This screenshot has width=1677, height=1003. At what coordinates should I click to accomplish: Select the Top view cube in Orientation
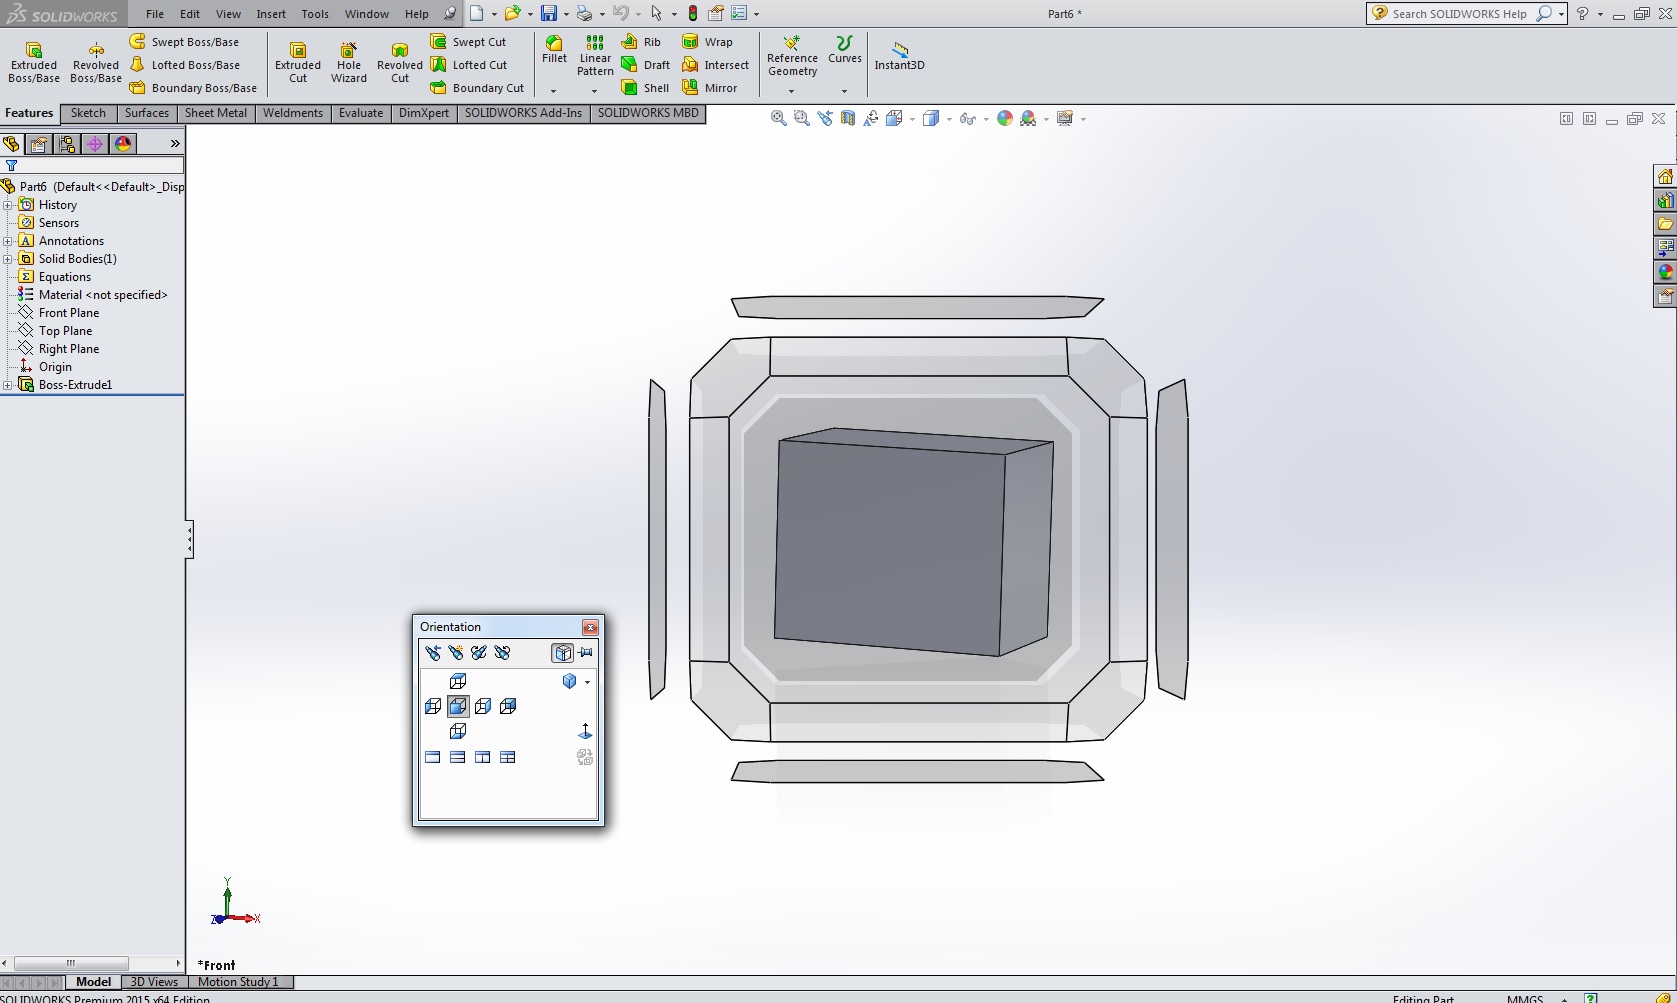click(458, 681)
